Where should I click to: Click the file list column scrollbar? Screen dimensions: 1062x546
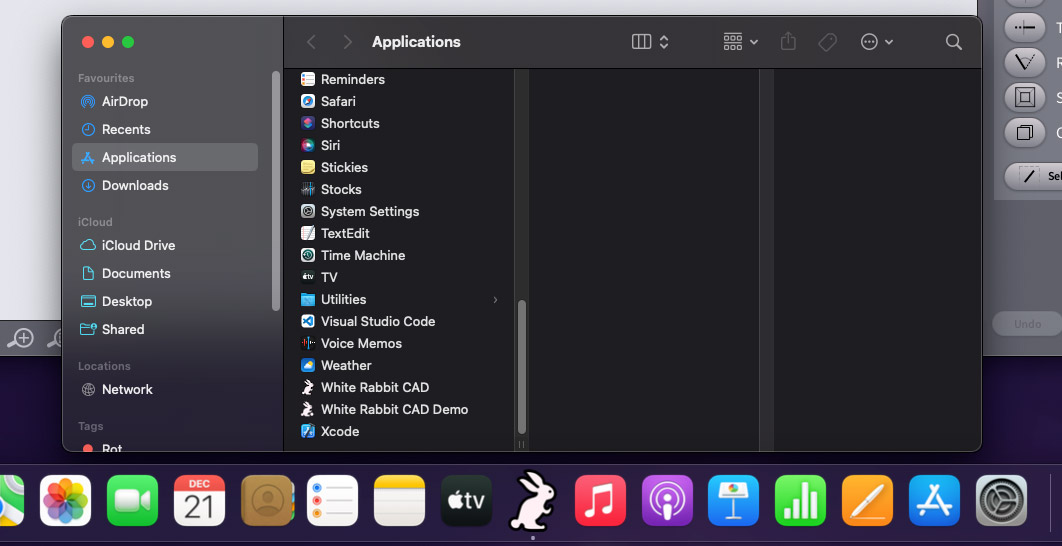coord(522,366)
